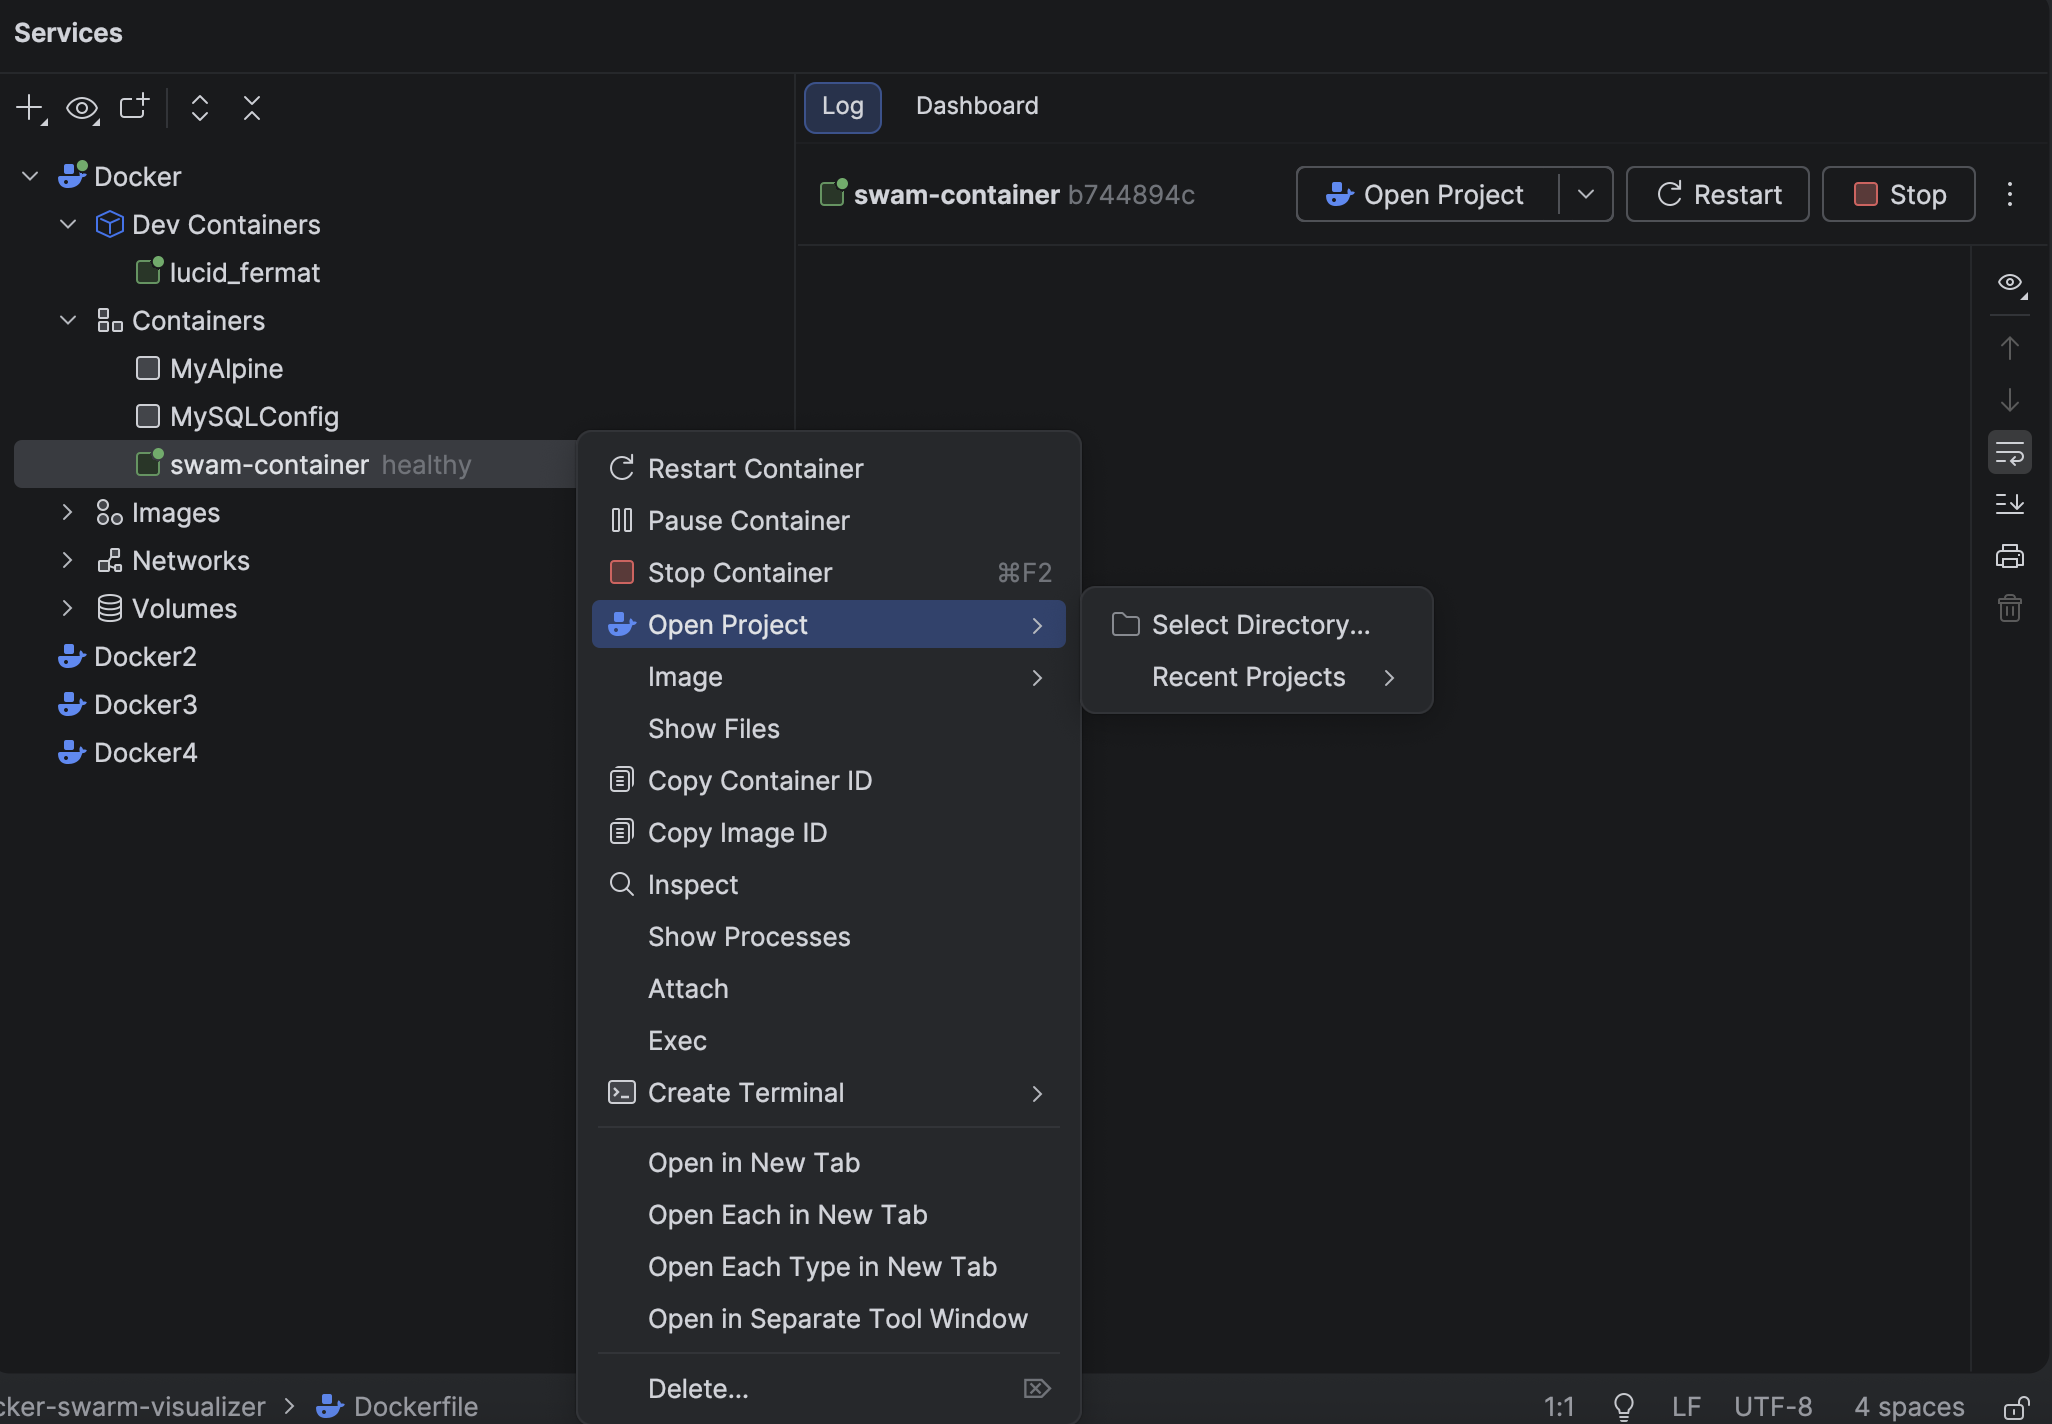Toggle the services view options eye icon

(82, 108)
